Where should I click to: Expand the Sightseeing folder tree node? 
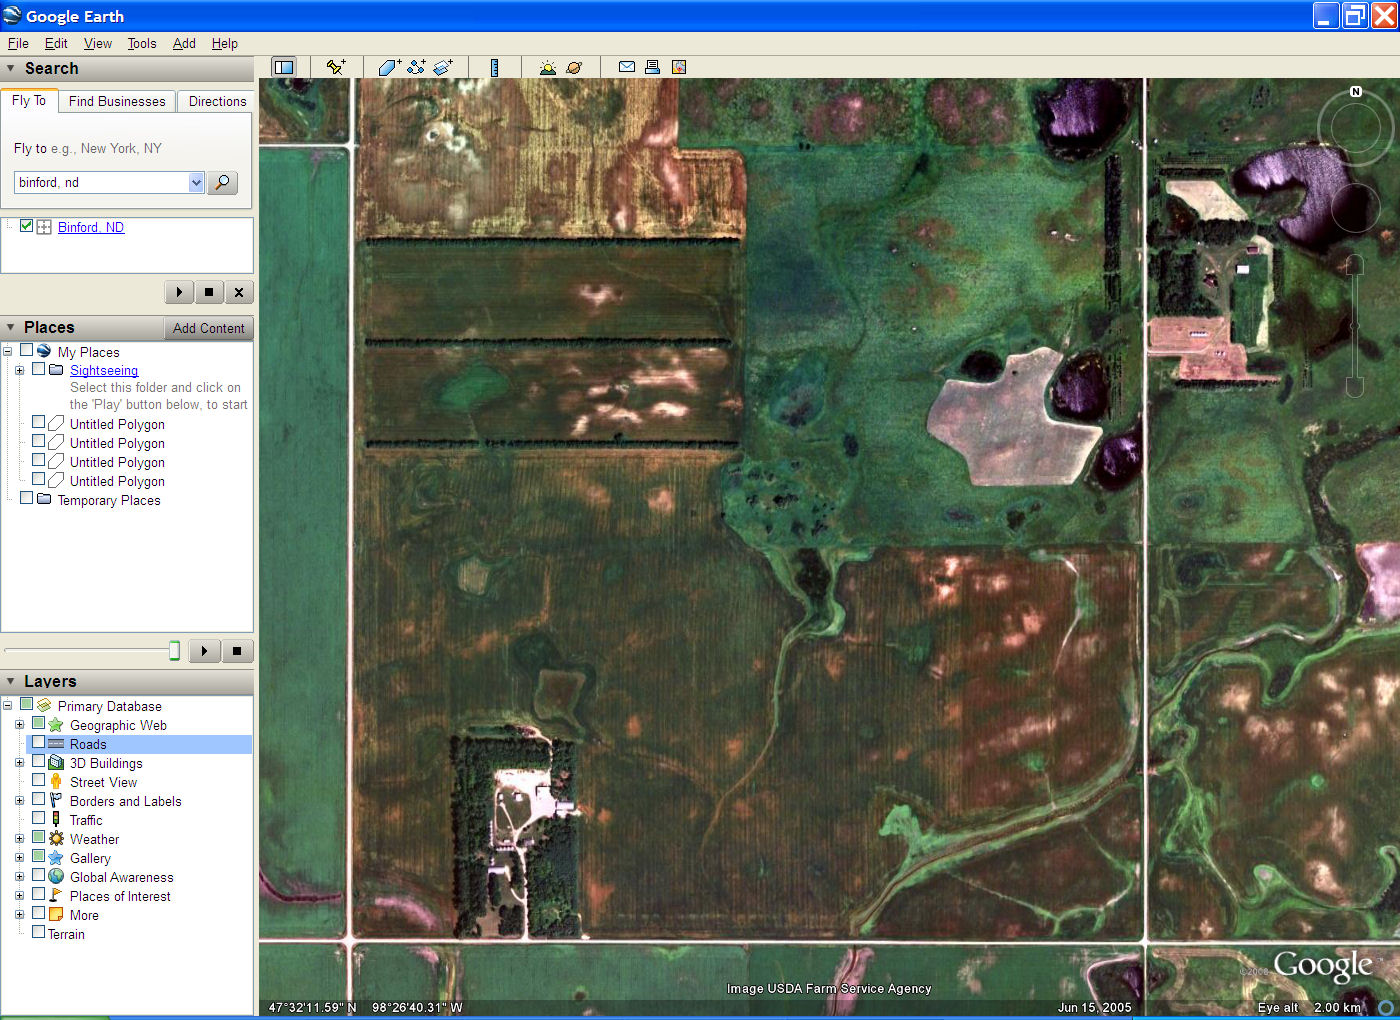(19, 370)
